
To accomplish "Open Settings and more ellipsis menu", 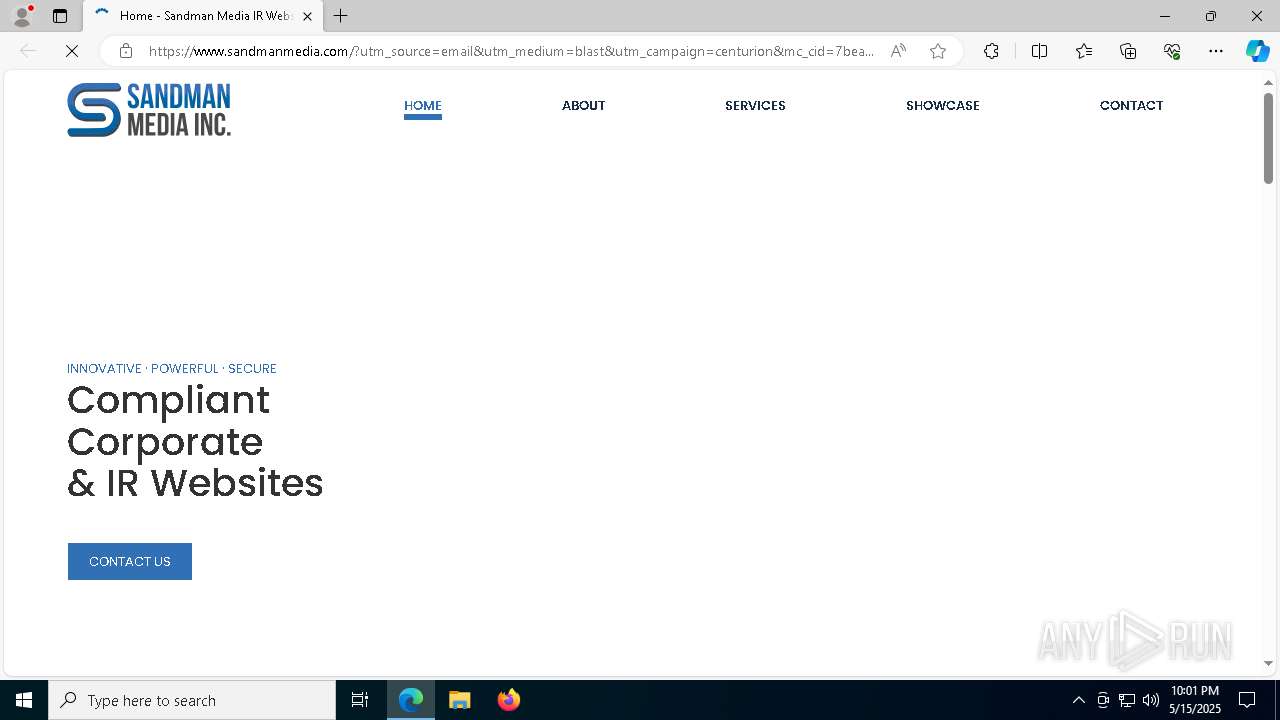I will click(x=1216, y=51).
